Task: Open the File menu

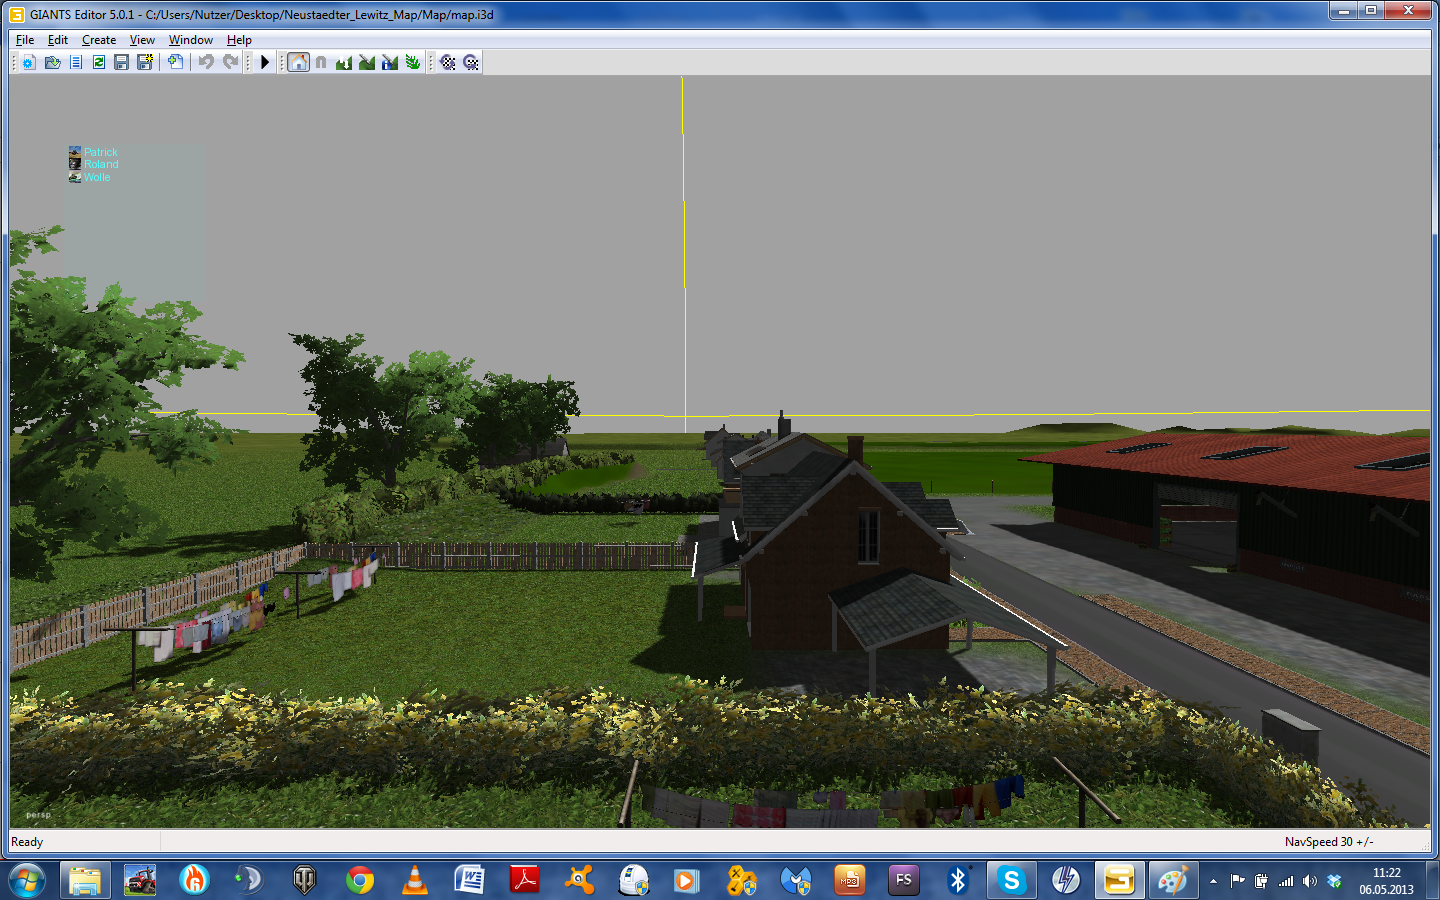Action: (25, 40)
